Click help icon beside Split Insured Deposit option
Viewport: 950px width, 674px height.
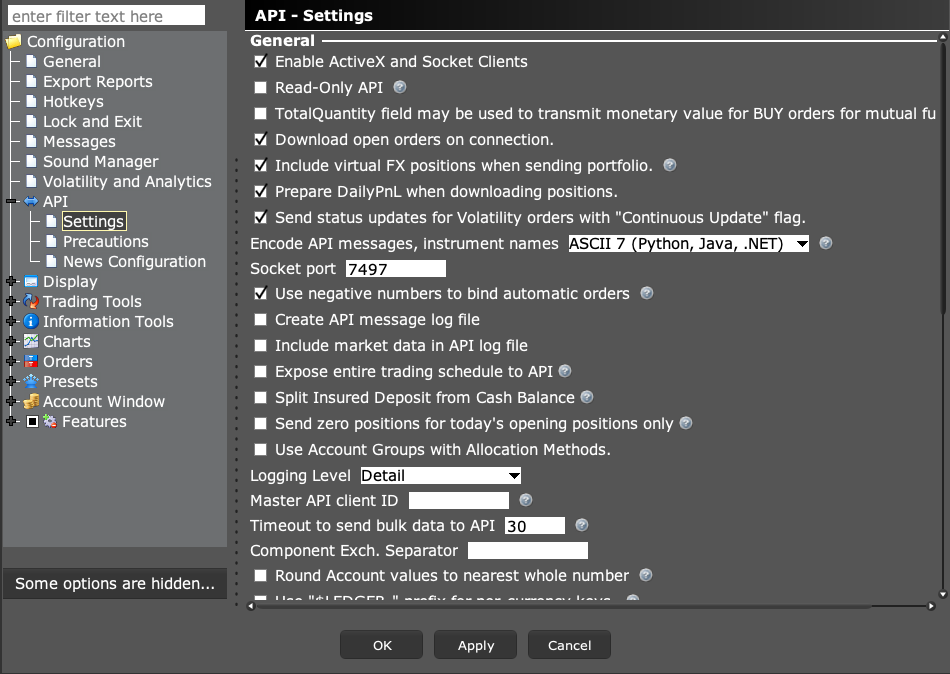coord(586,397)
